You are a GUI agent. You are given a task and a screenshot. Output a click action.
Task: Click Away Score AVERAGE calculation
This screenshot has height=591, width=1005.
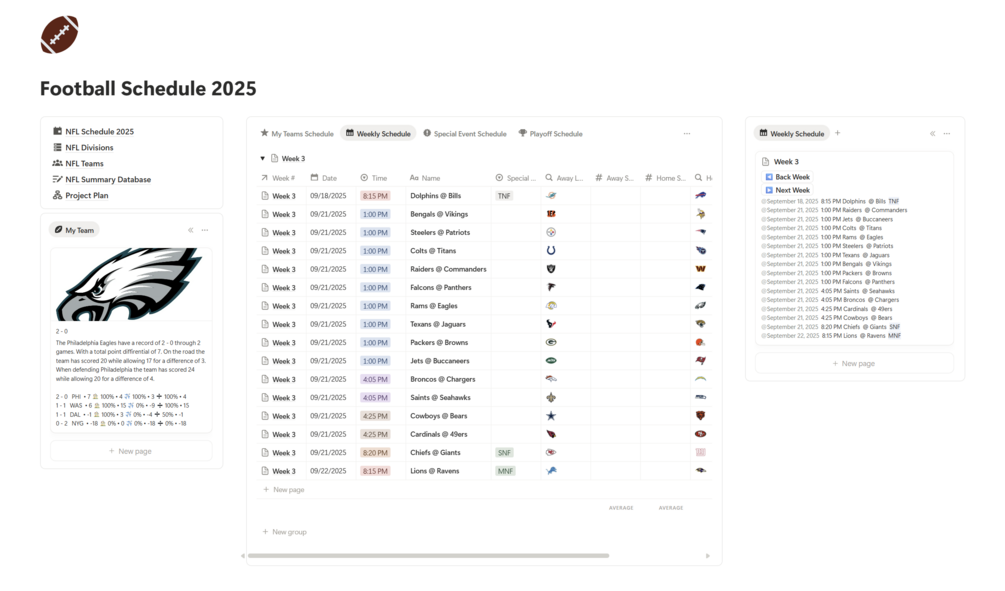[x=620, y=508]
